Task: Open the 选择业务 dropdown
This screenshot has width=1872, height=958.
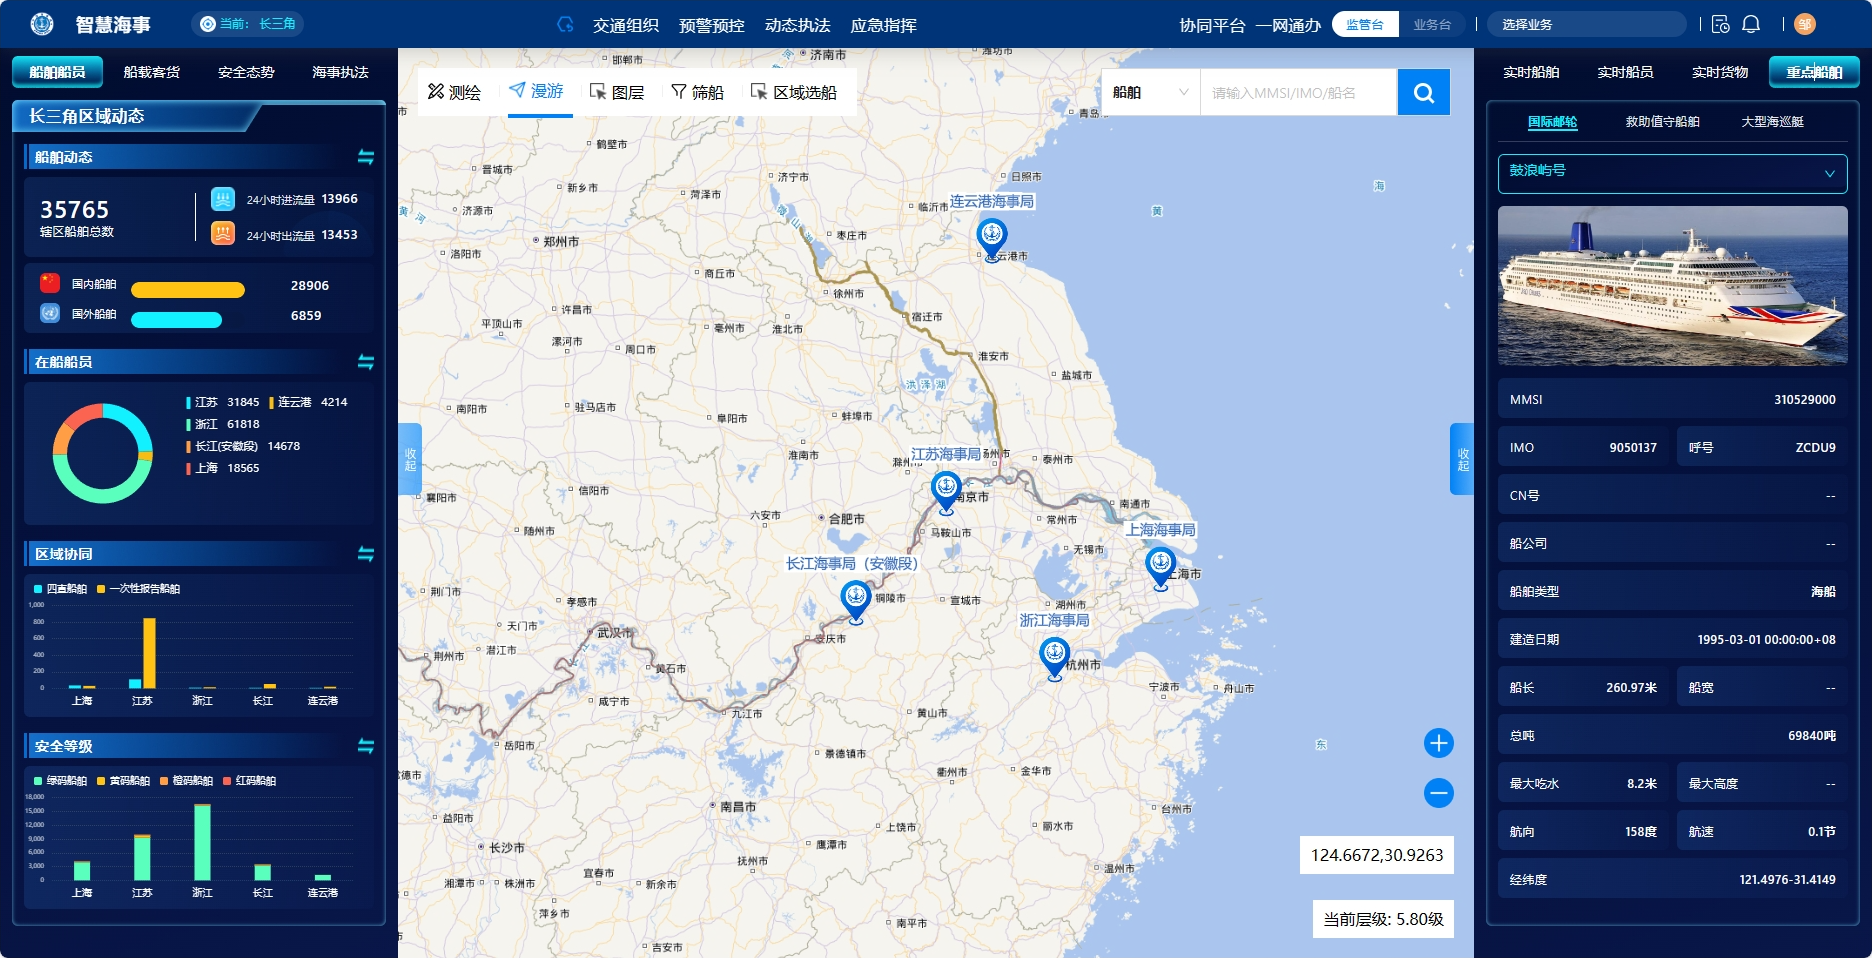Action: point(1586,24)
